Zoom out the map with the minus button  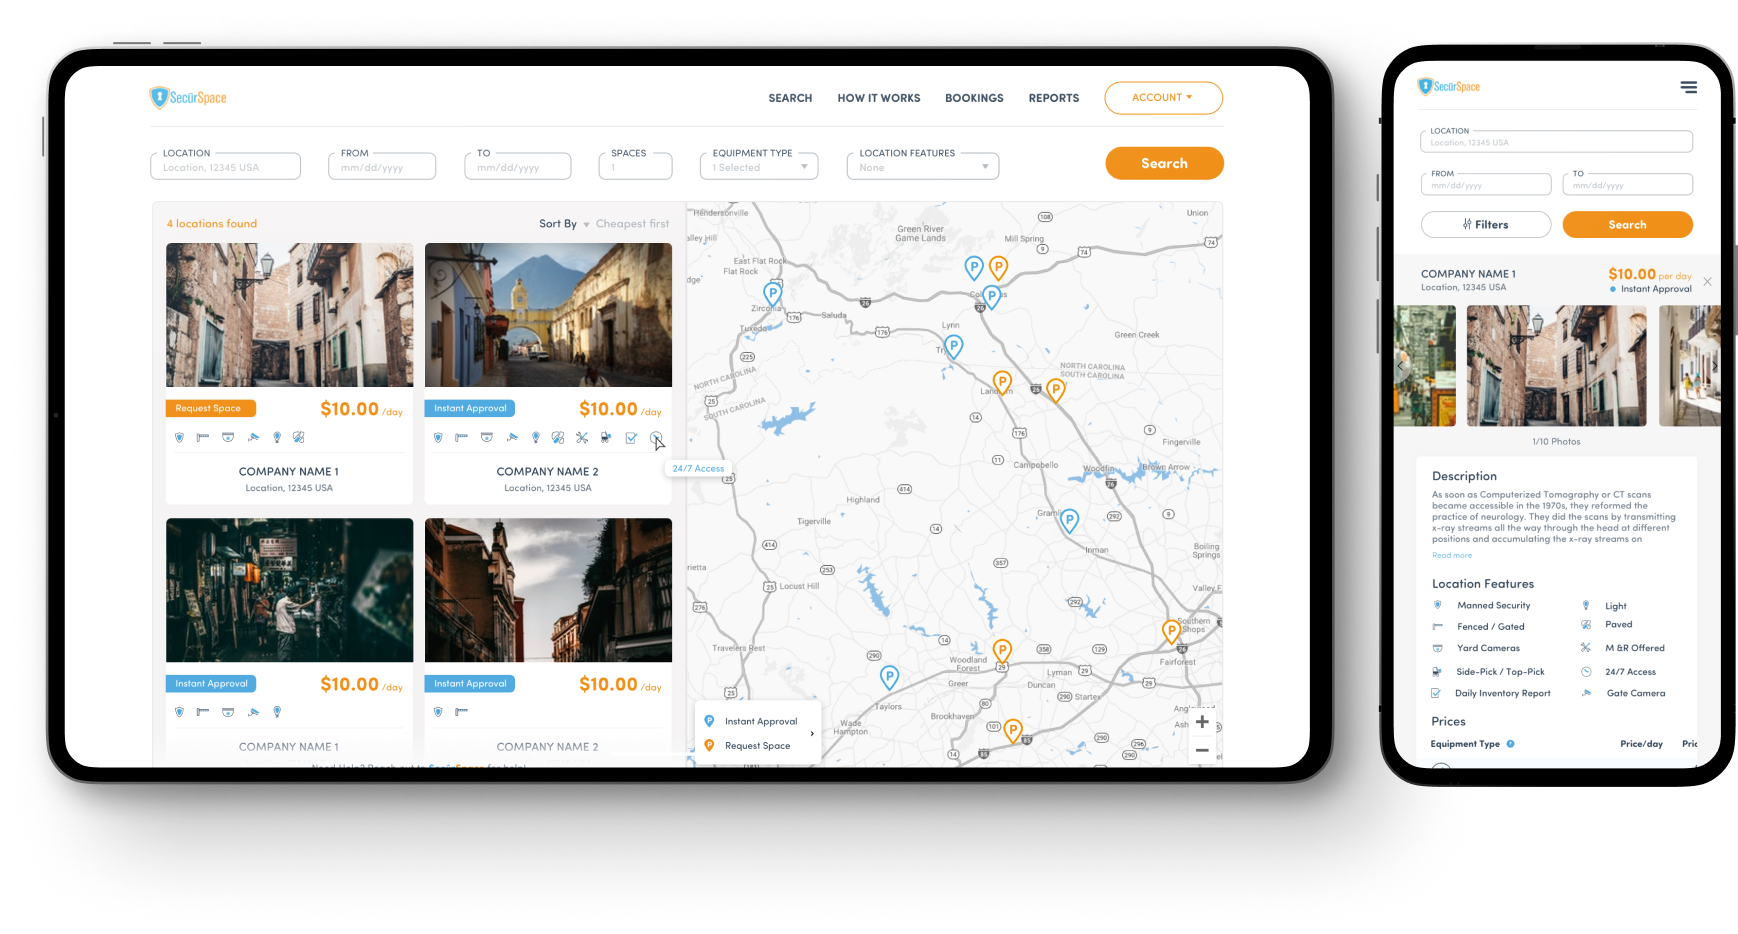click(x=1202, y=750)
